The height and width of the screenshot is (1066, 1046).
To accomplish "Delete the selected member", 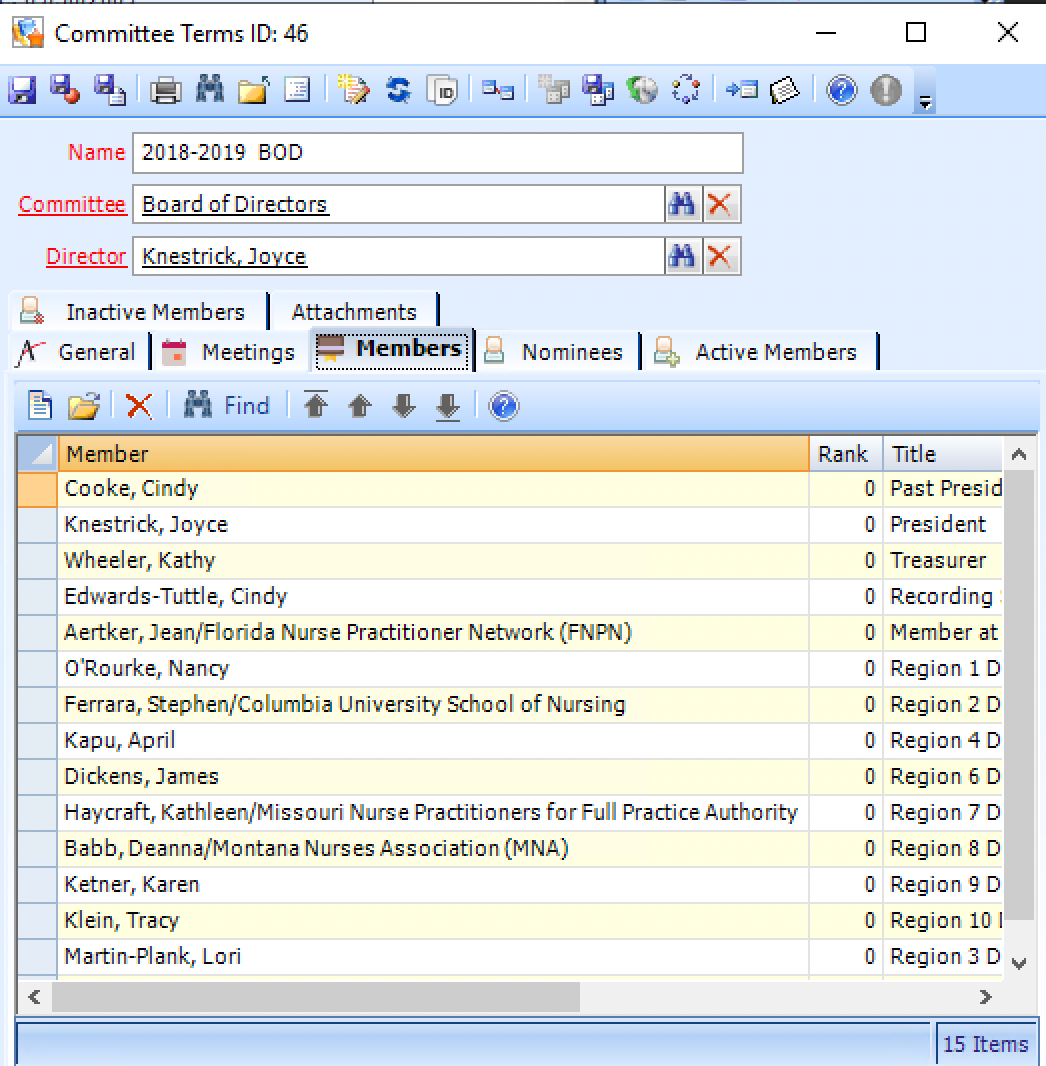I will coord(137,405).
